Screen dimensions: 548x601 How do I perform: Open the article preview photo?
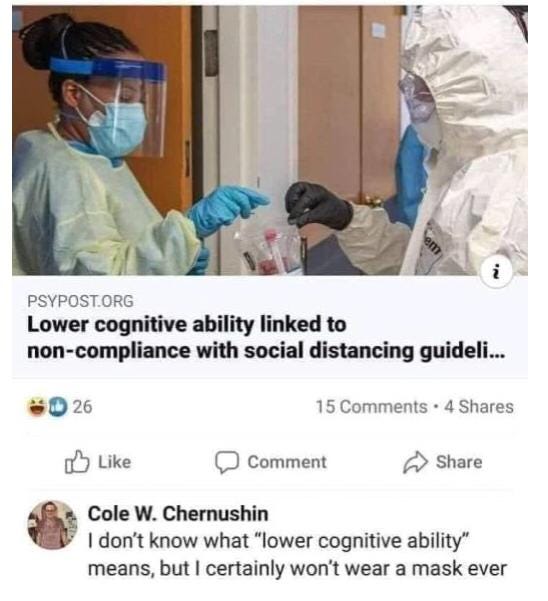coord(270,140)
